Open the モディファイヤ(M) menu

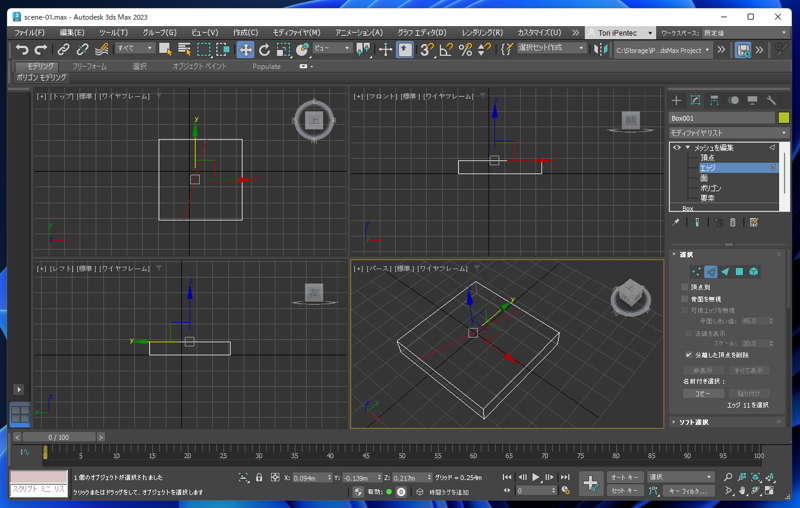(x=296, y=33)
